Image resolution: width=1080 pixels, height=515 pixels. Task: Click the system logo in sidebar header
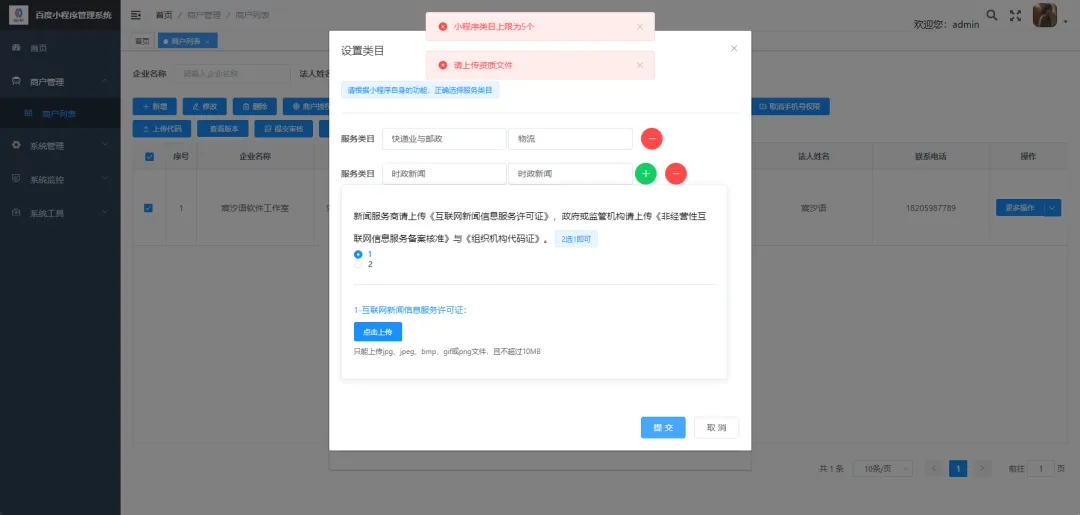19,14
